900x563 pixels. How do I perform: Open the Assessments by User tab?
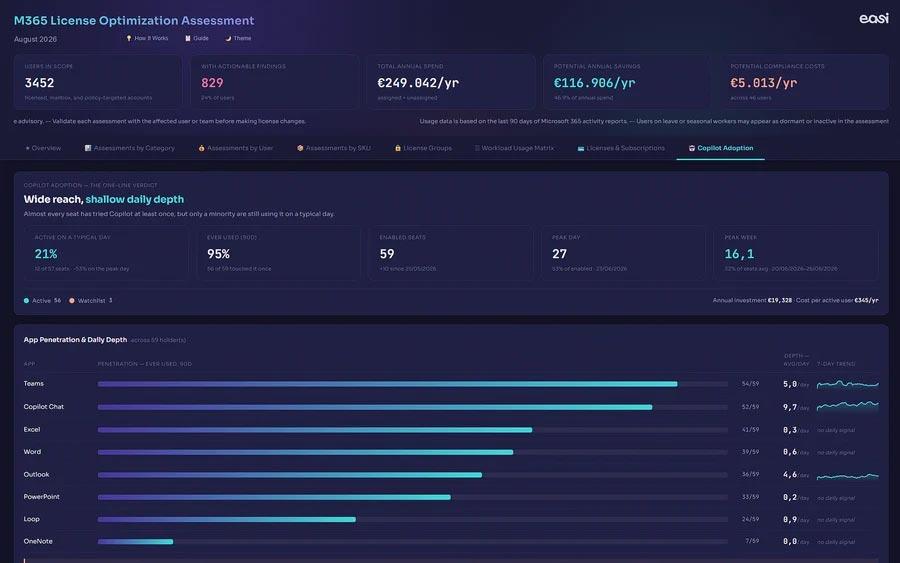(236, 148)
